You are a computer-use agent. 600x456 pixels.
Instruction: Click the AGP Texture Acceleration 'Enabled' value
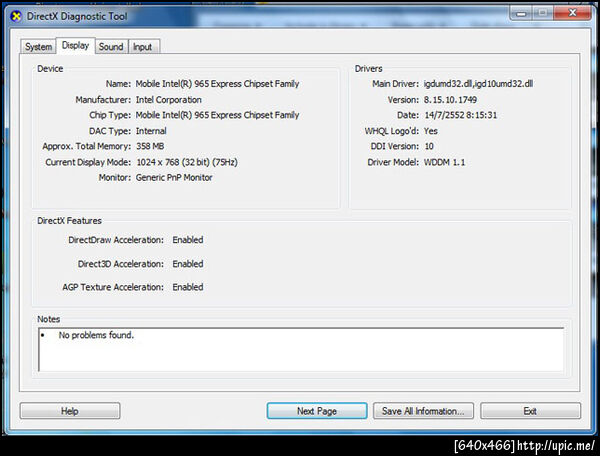point(188,287)
